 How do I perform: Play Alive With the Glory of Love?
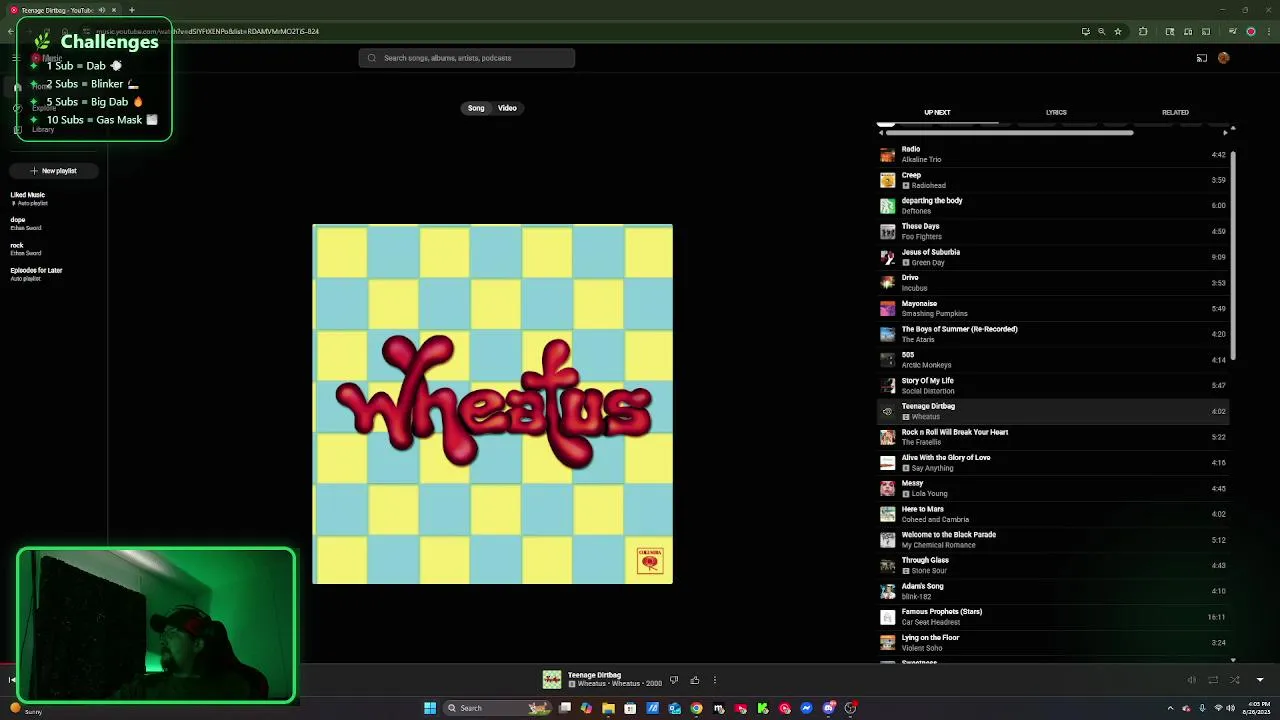(1052, 463)
